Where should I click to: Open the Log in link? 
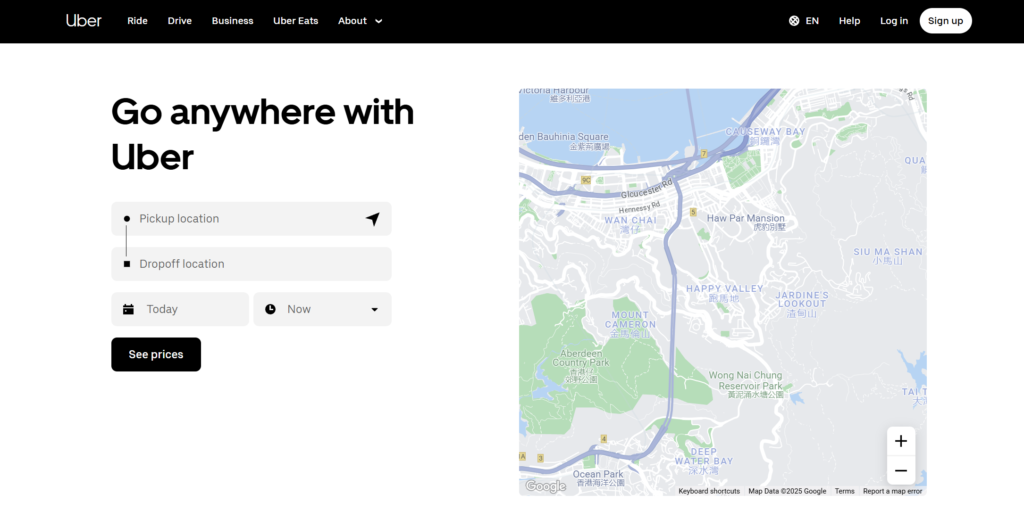coord(894,21)
